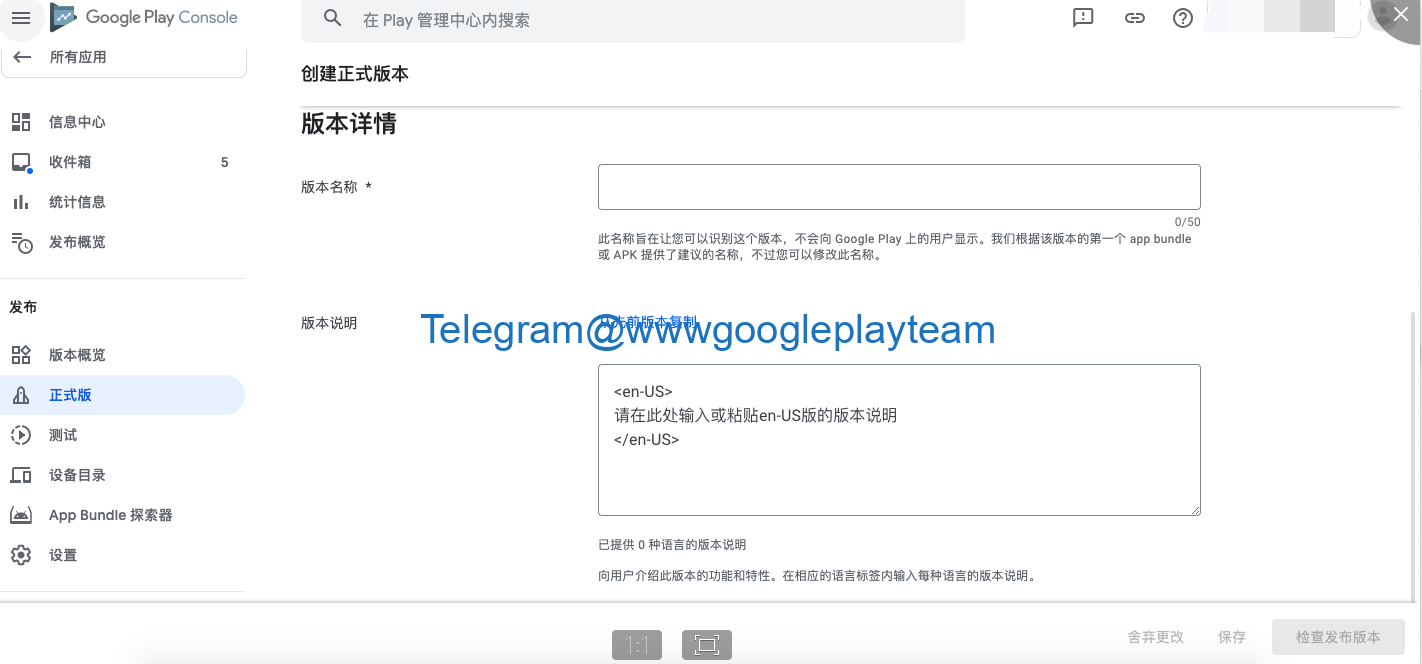Screen dimensions: 1422x664
Task: Click the Google Play Console logo
Action: [145, 18]
